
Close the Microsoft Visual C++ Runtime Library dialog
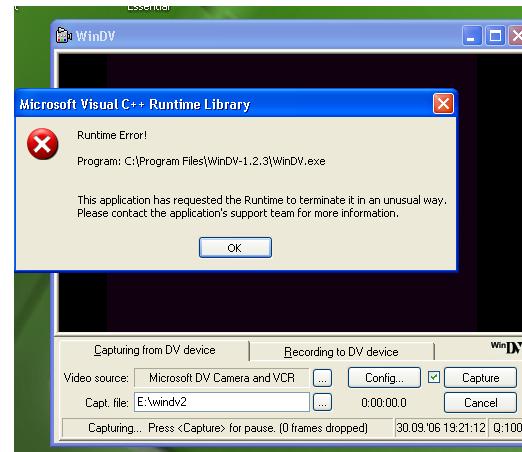(443, 104)
